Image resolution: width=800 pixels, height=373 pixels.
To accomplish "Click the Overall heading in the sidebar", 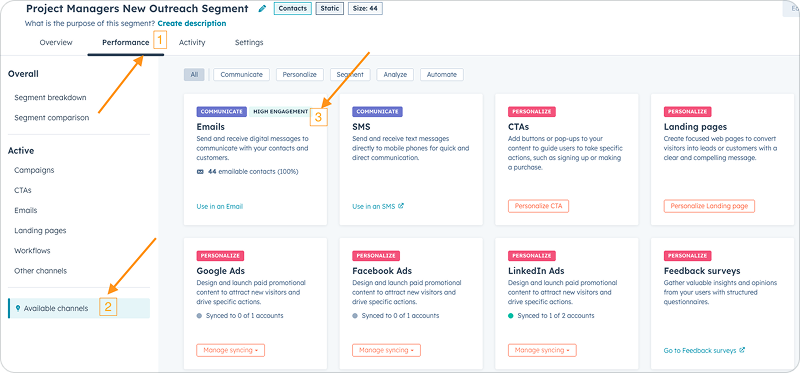I will [23, 74].
